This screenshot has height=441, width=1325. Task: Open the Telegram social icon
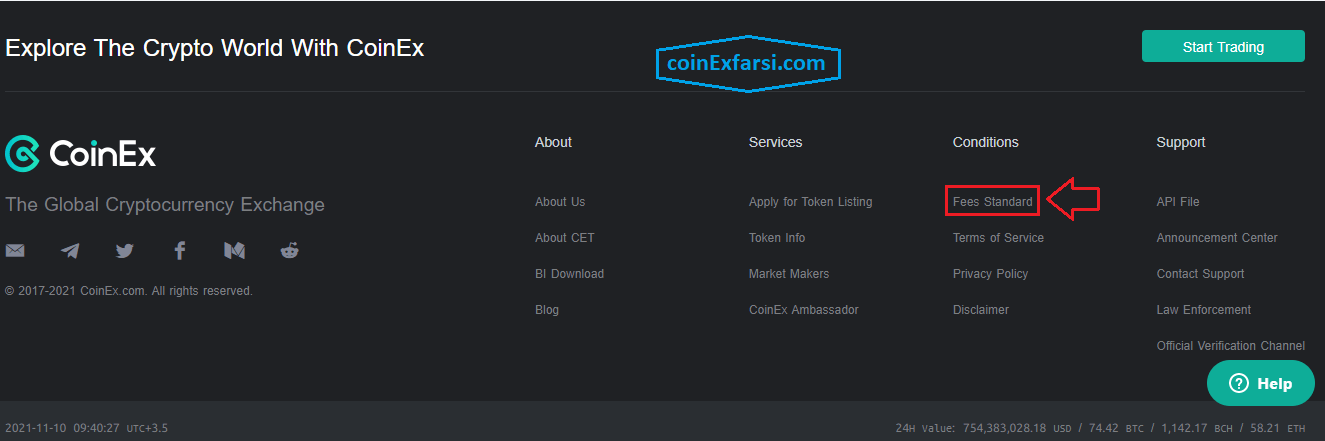(x=70, y=250)
